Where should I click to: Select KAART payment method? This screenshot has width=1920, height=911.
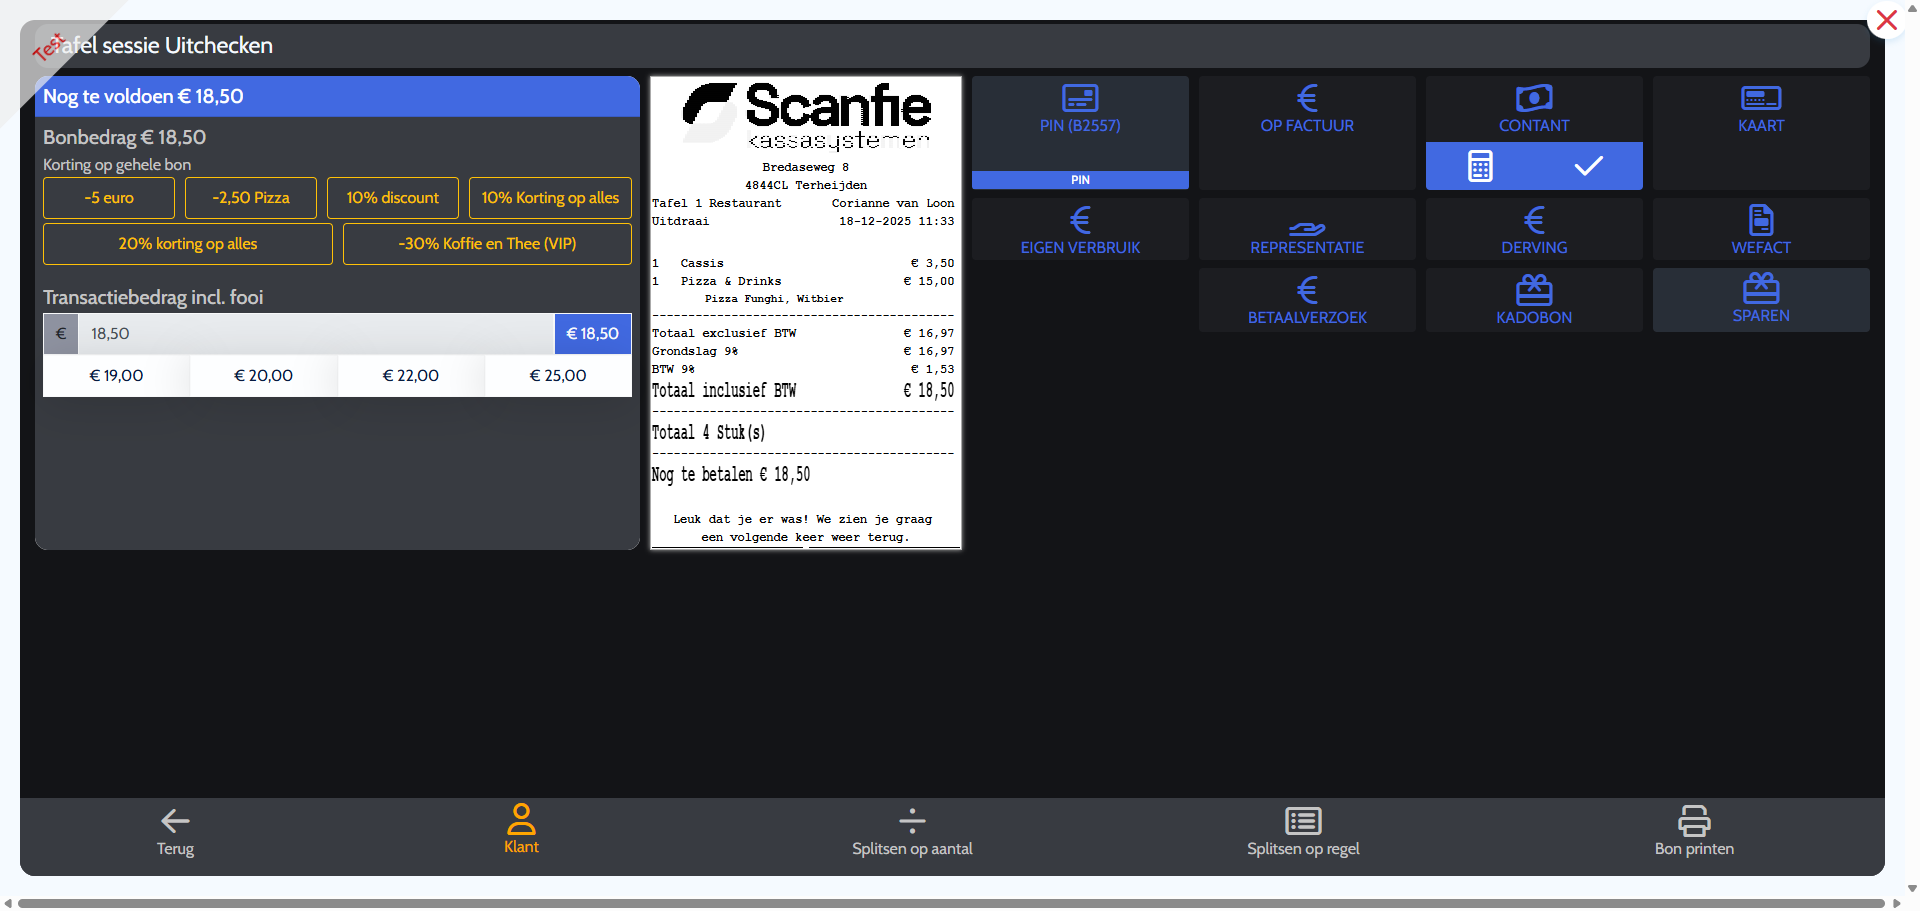point(1760,112)
